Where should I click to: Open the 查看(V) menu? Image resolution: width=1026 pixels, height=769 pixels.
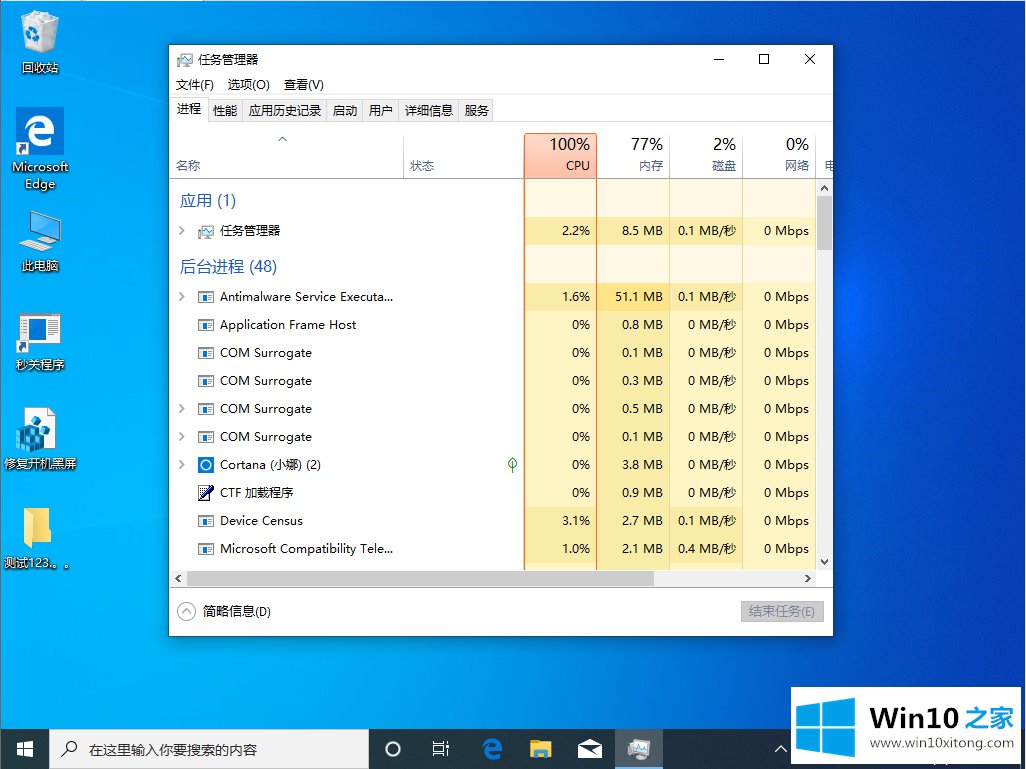(304, 85)
